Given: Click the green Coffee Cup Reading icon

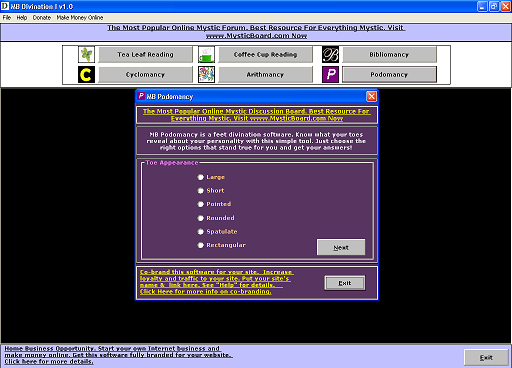Looking at the screenshot, I should (206, 54).
